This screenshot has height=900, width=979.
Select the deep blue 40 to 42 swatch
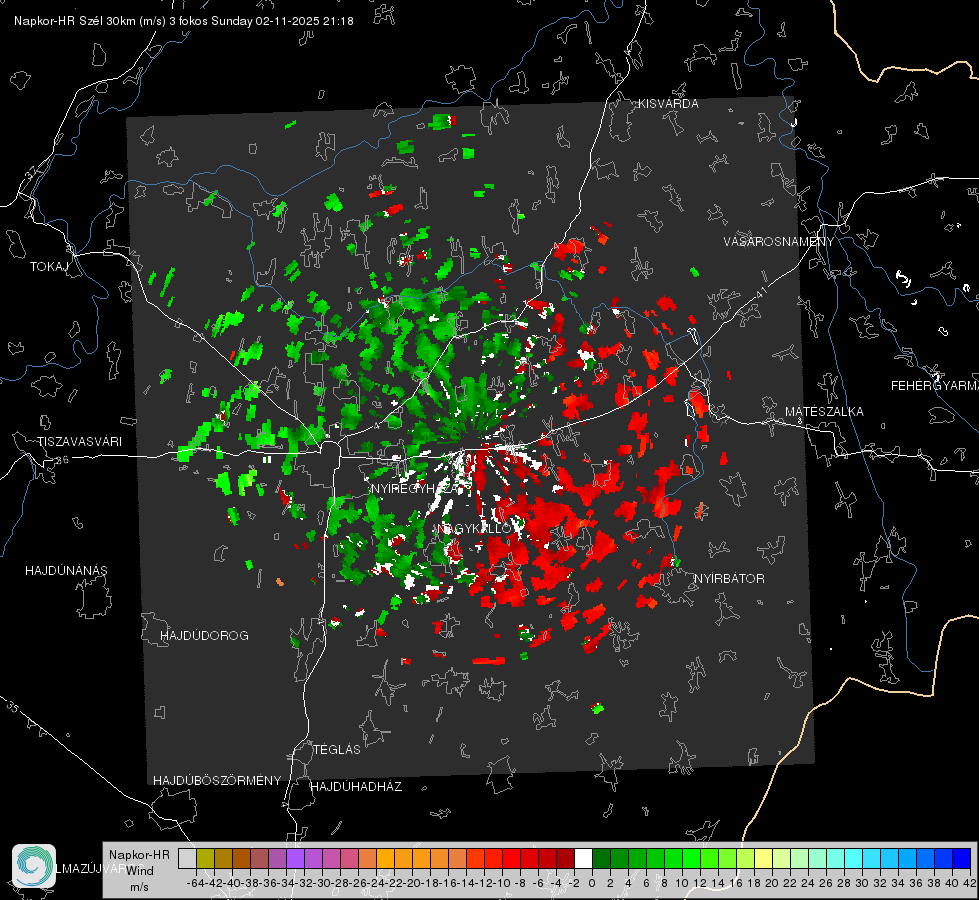click(961, 858)
